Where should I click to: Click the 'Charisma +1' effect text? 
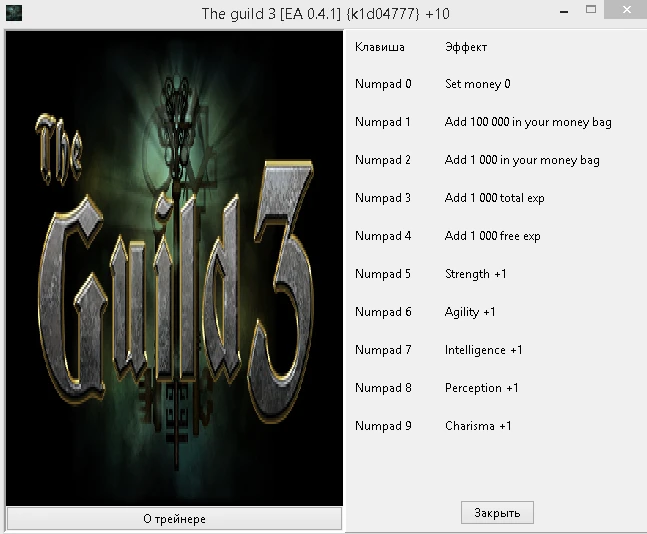[x=478, y=425]
